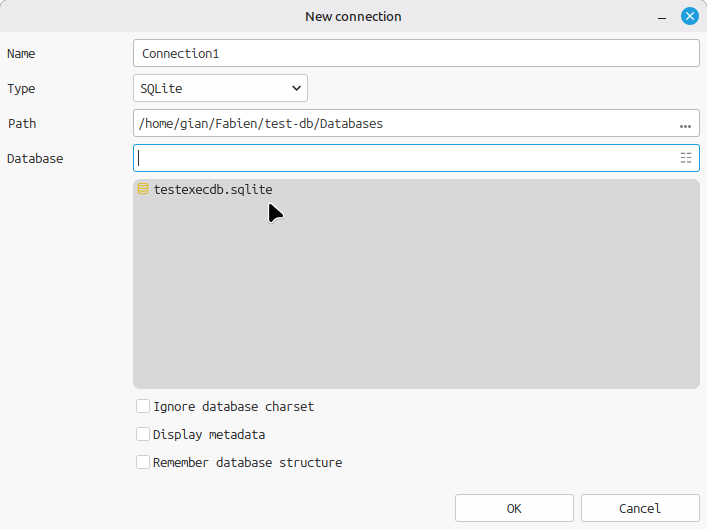Click the empty Database input box
The height and width of the screenshot is (529, 707).
400,158
